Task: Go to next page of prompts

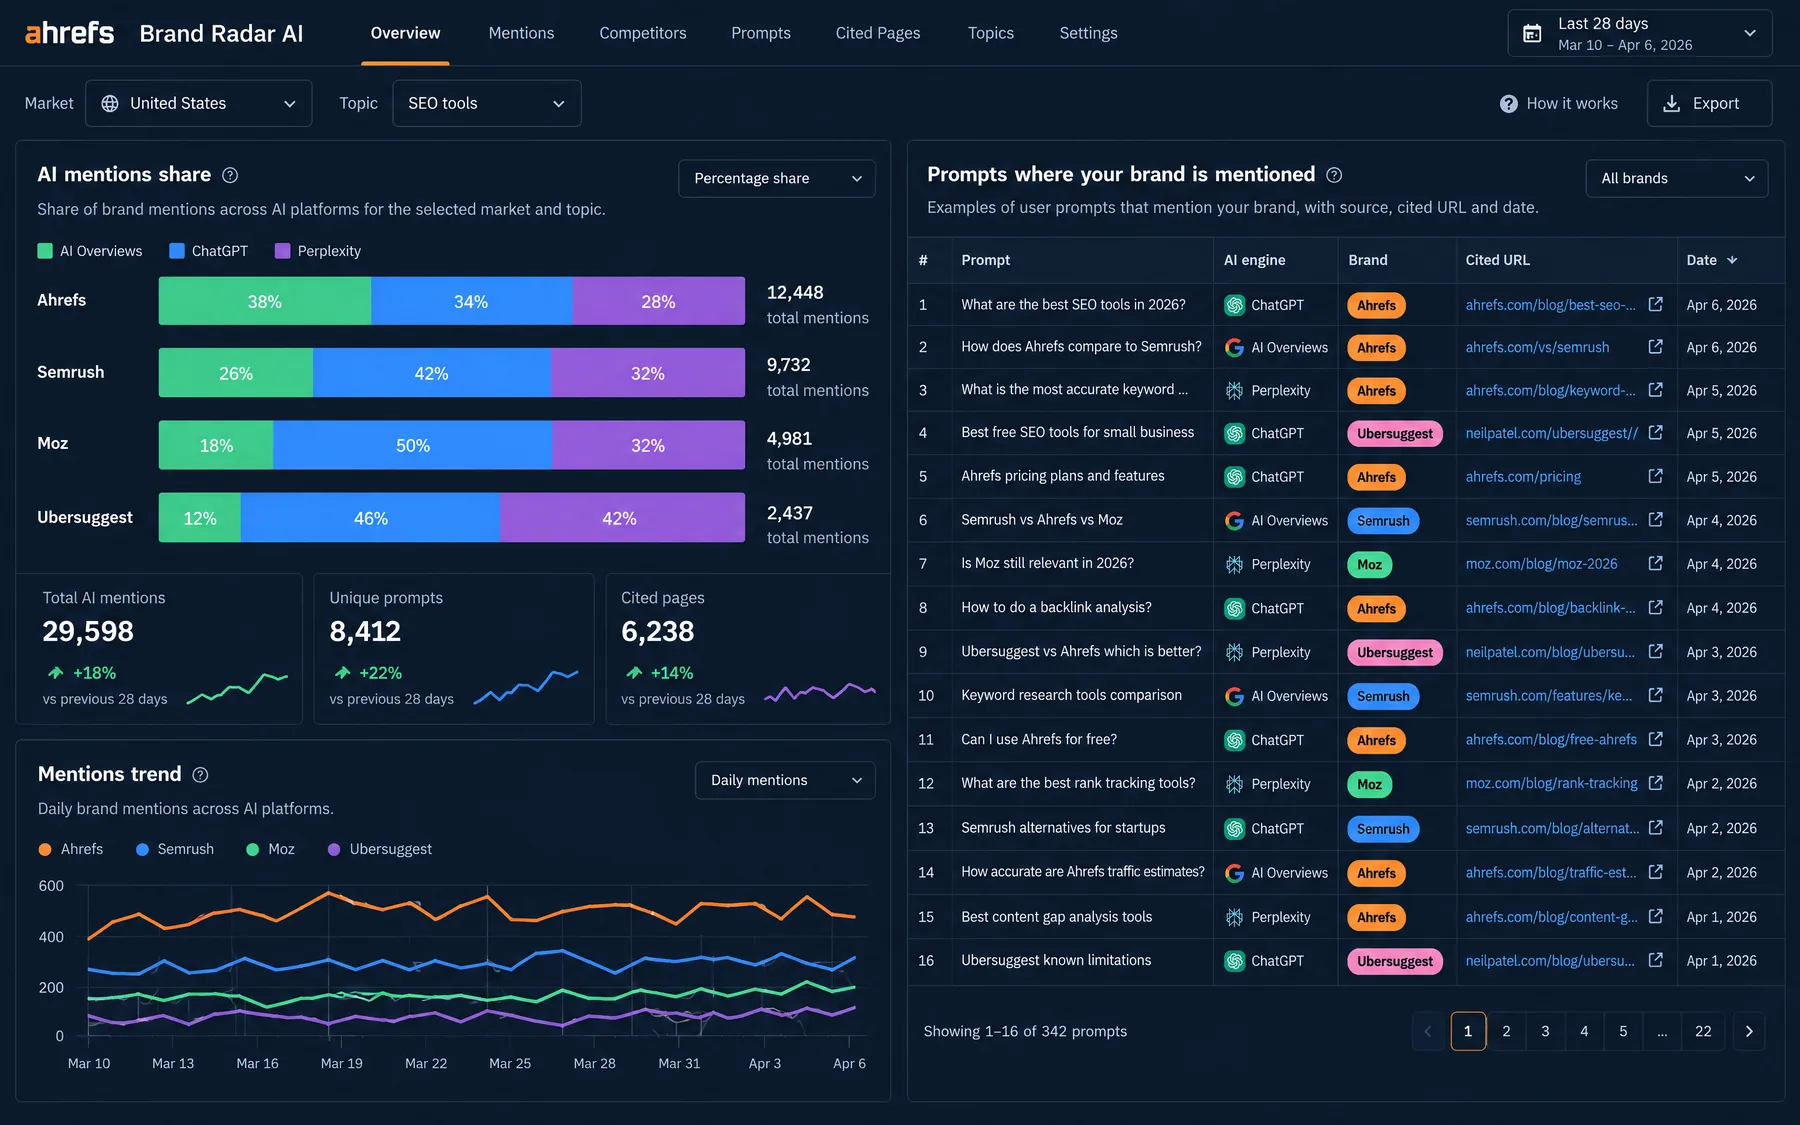Action: (1748, 1031)
